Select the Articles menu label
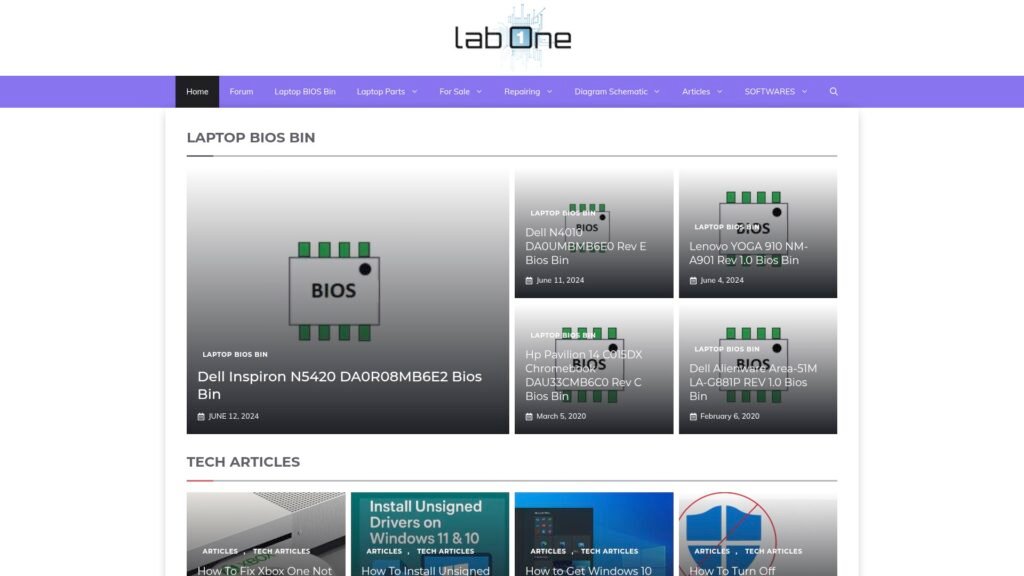1024x576 pixels. [x=696, y=91]
